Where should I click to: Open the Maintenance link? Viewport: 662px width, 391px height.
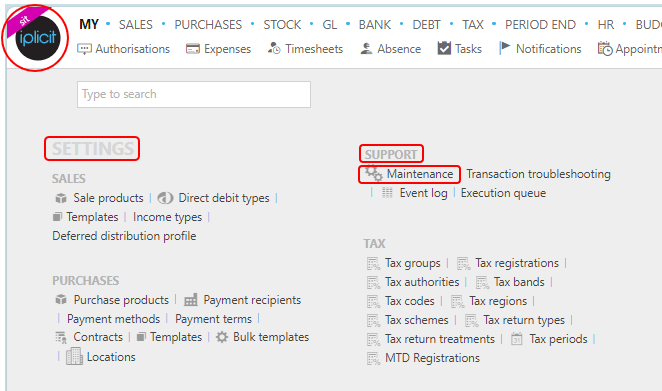[x=420, y=174]
